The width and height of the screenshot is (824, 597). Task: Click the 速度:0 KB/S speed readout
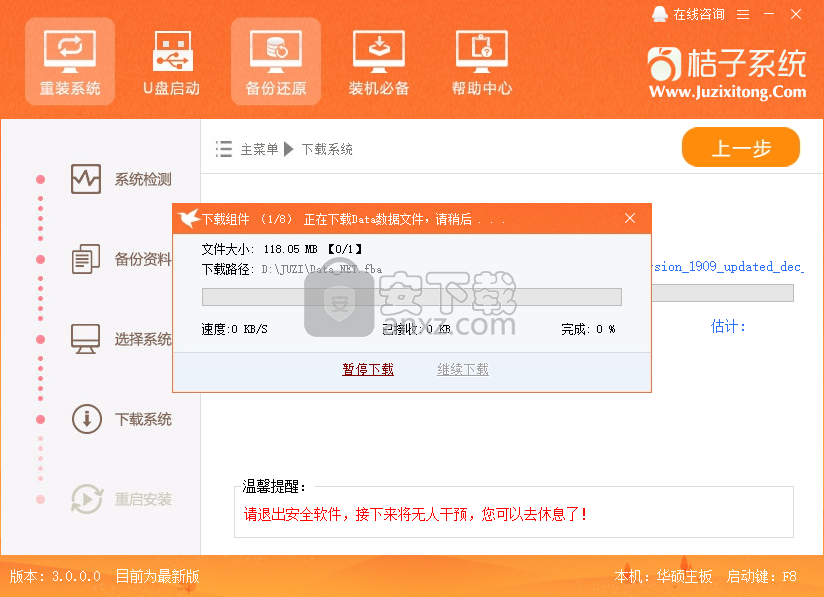coord(234,330)
